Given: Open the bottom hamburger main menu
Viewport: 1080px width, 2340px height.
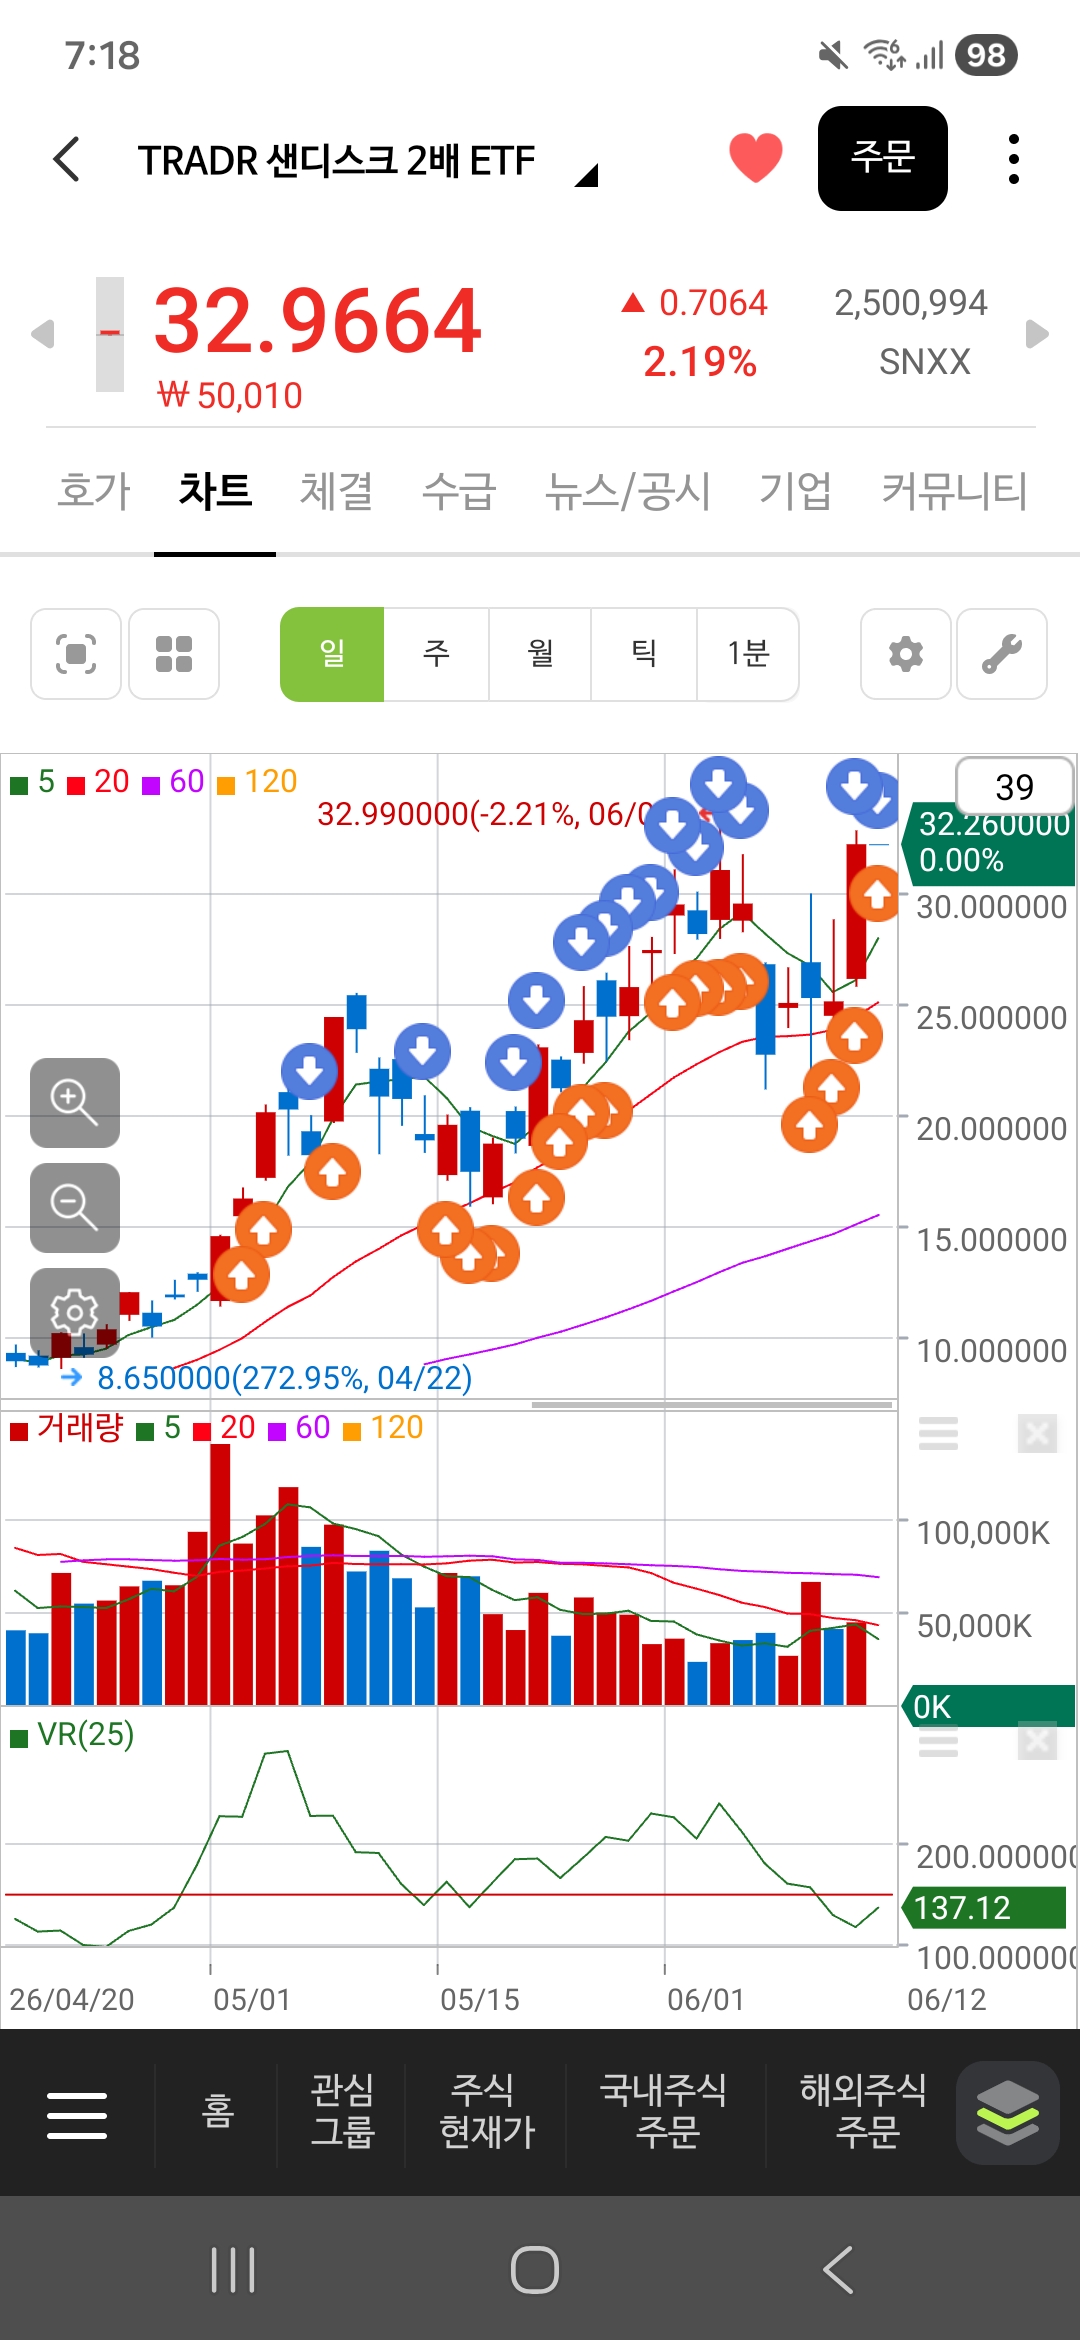Looking at the screenshot, I should click(x=77, y=2115).
